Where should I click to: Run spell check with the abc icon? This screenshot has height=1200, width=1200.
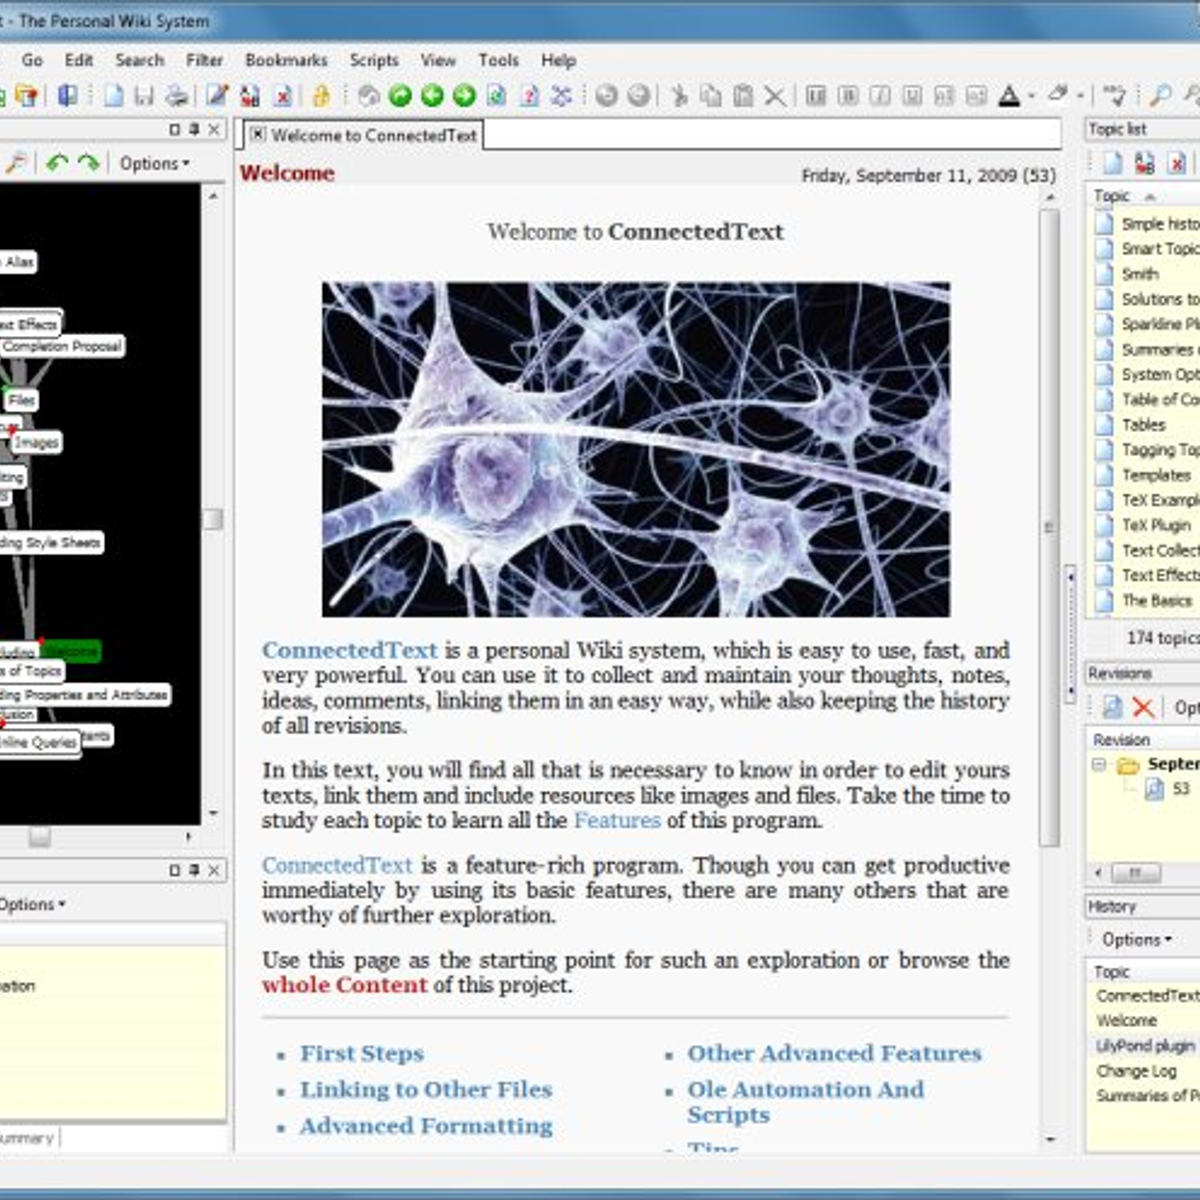tap(1114, 95)
